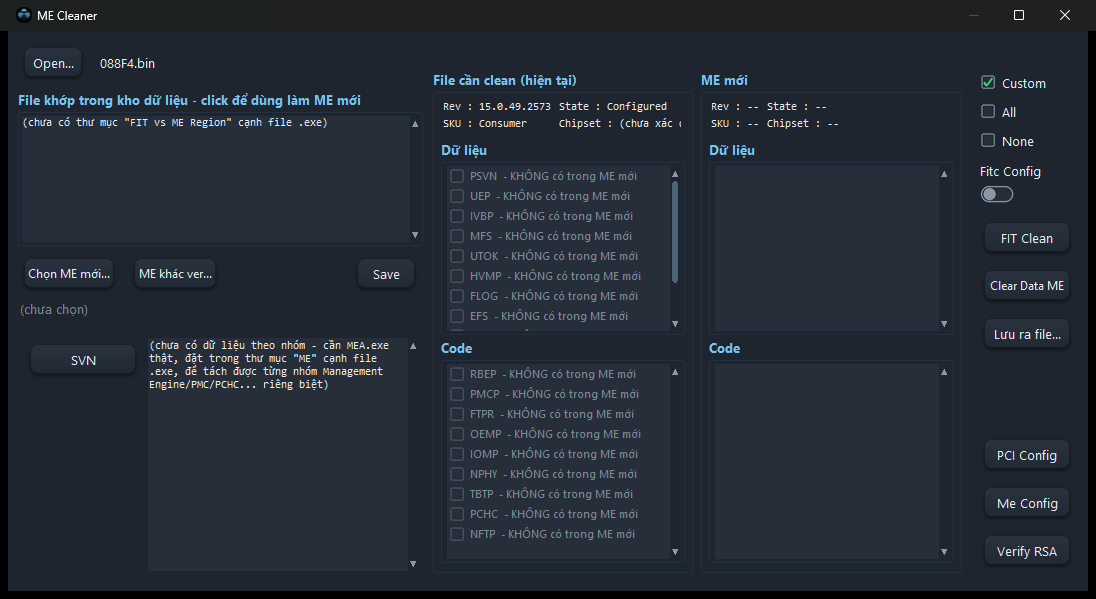Check the PSVN data checkbox
This screenshot has height=599, width=1096.
pos(457,176)
